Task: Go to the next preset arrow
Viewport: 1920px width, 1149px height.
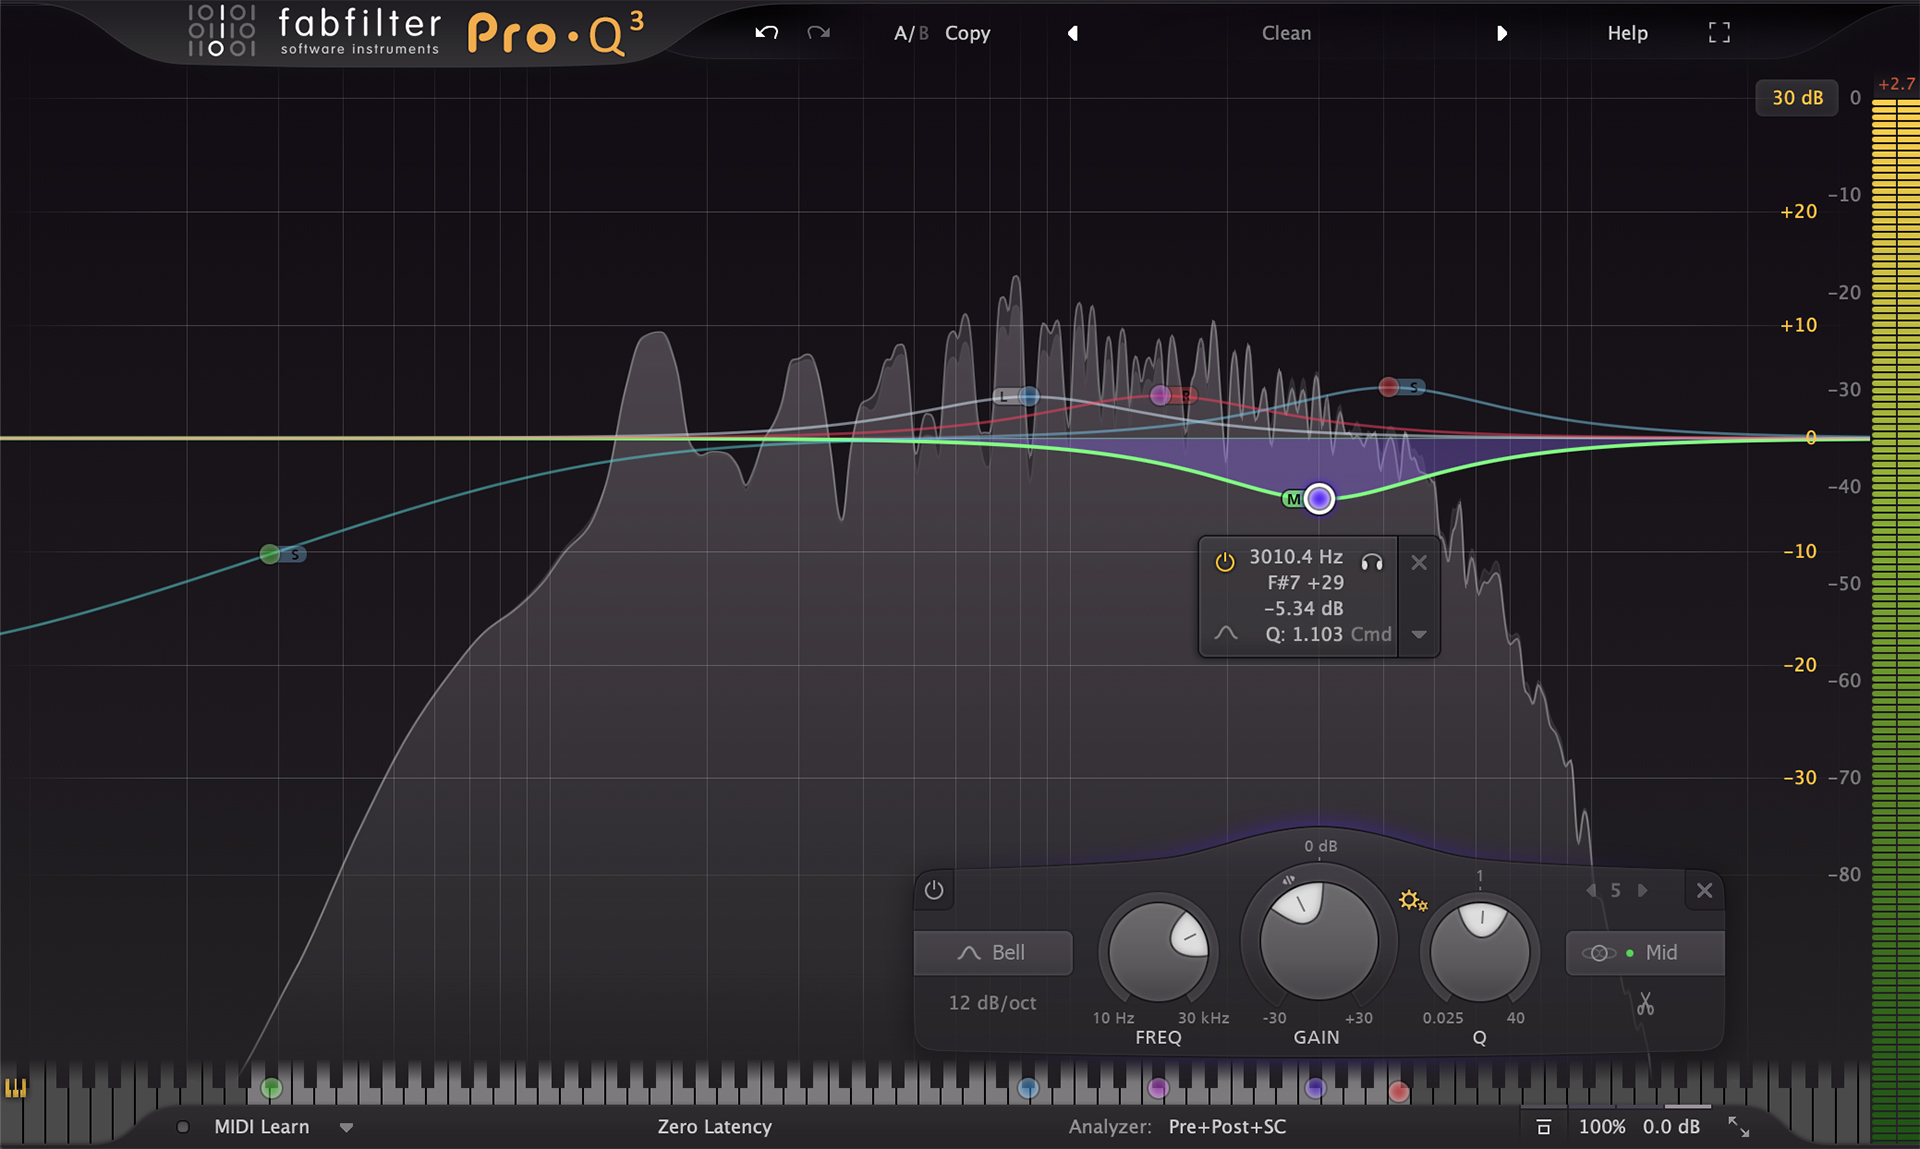Action: (1501, 33)
